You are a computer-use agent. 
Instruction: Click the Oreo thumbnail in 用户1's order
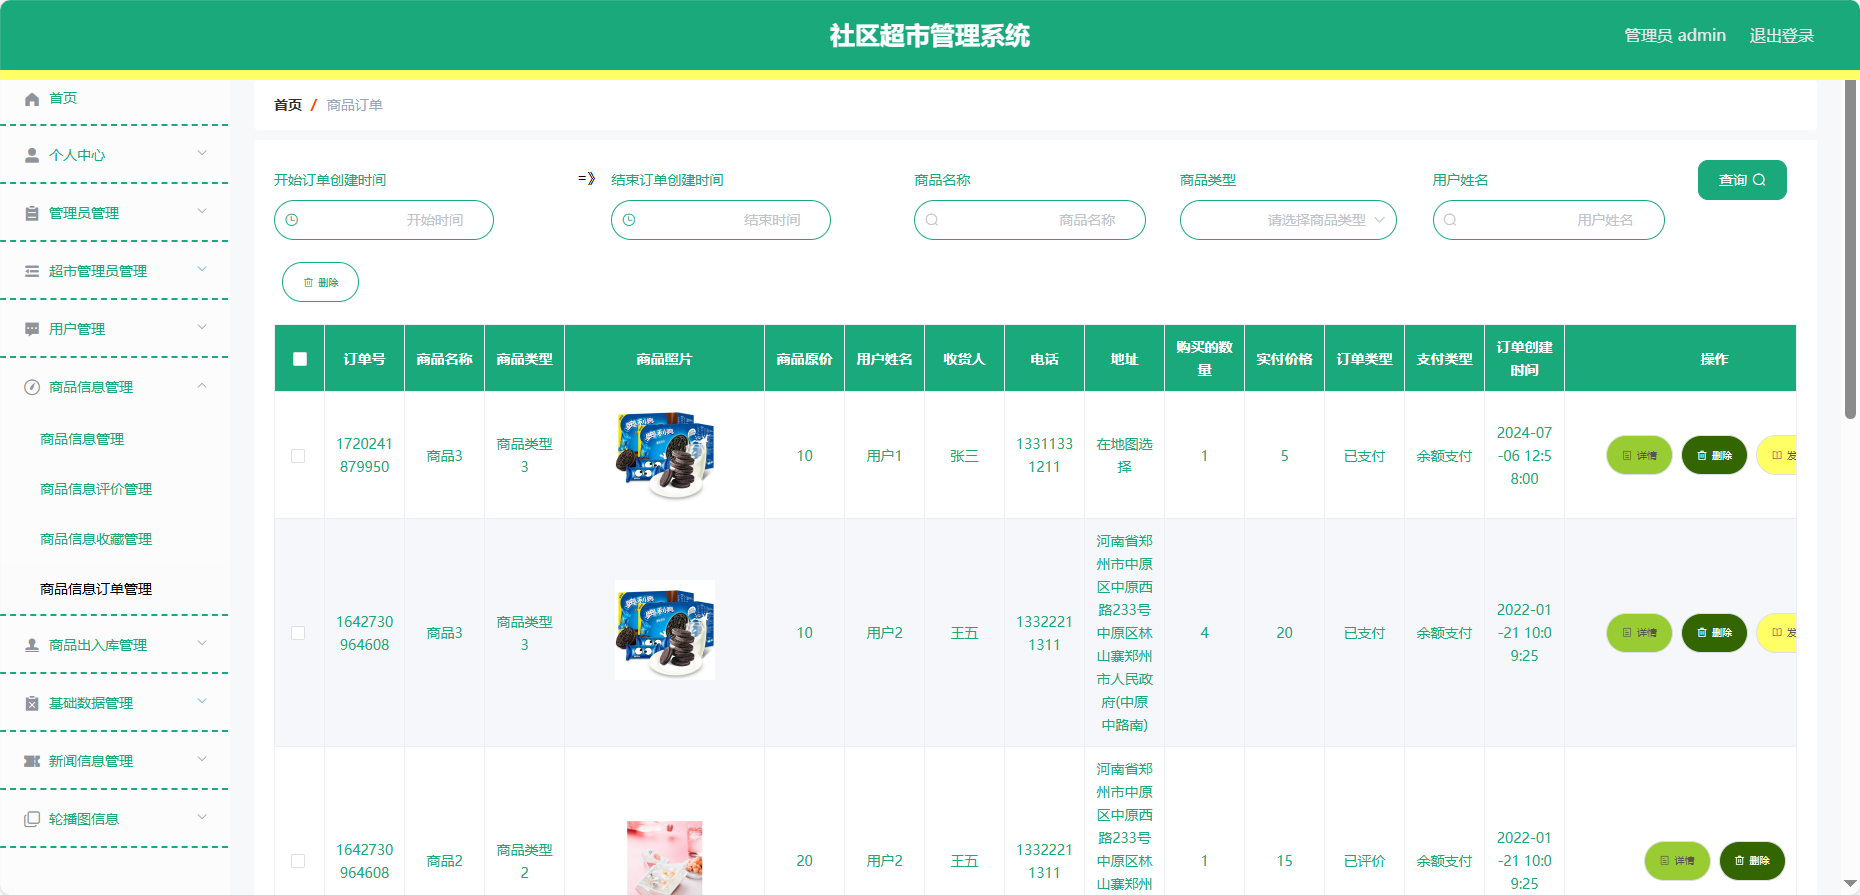tap(665, 455)
